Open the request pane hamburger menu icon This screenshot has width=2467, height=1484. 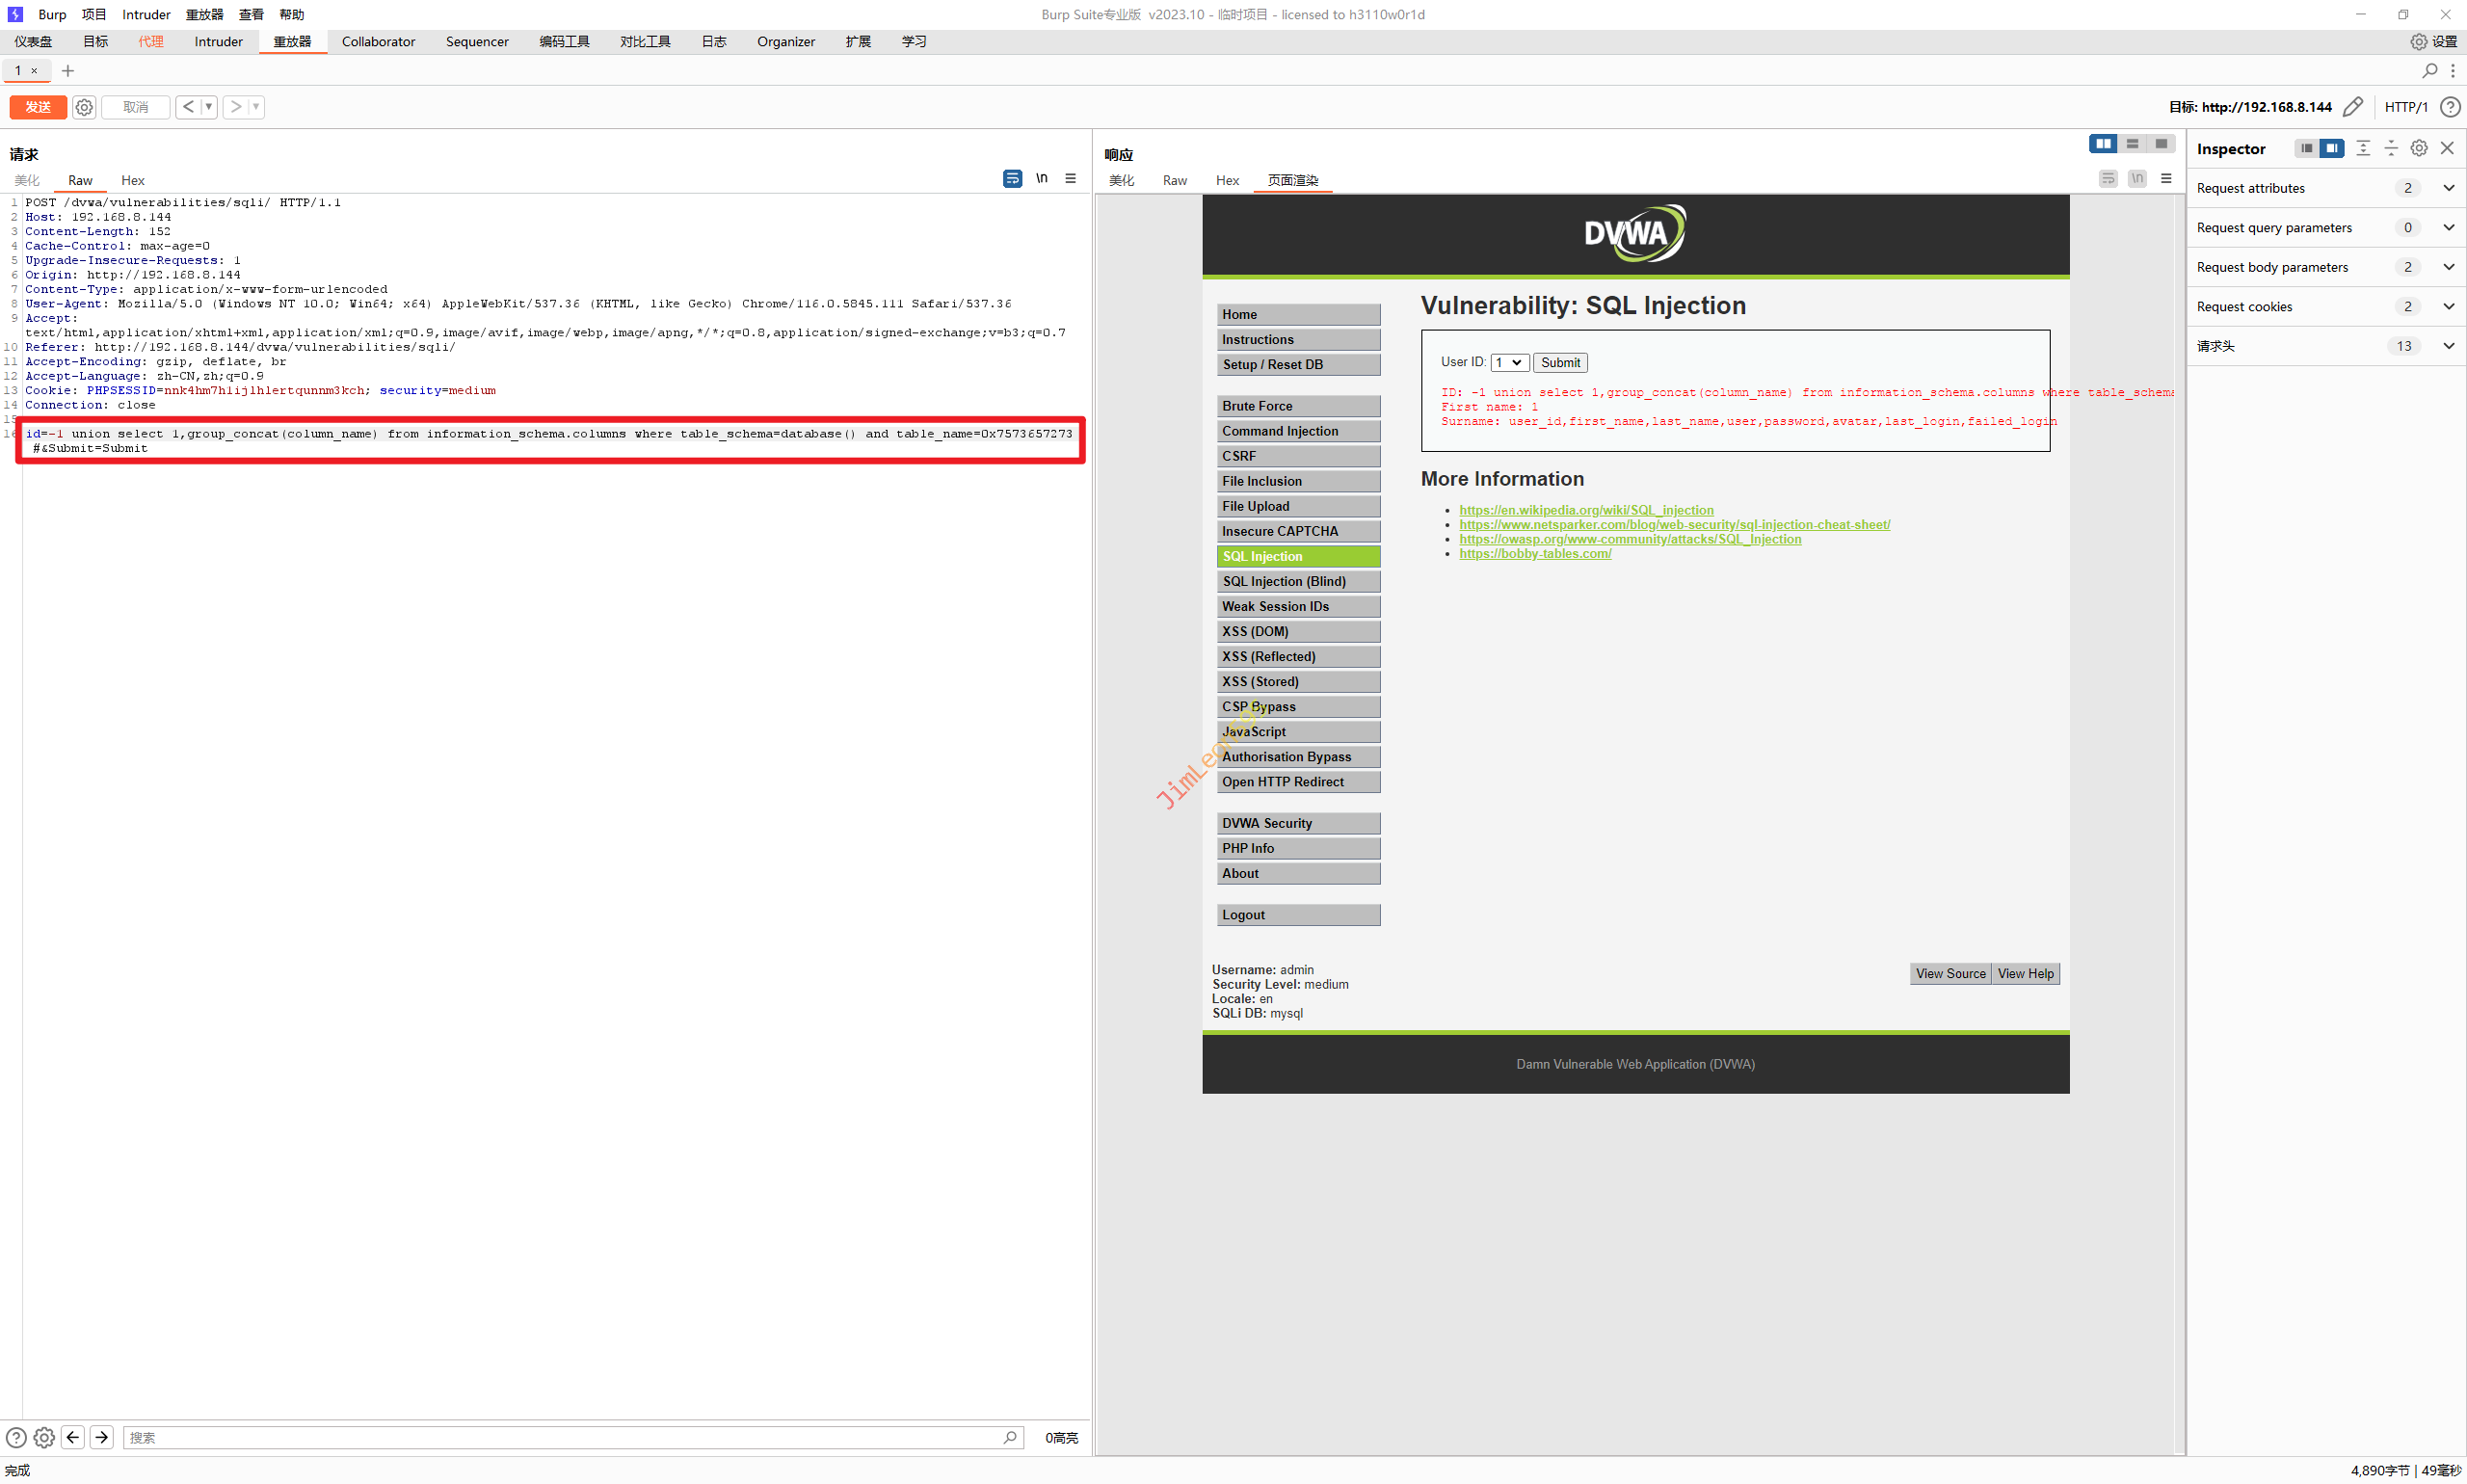[1070, 178]
